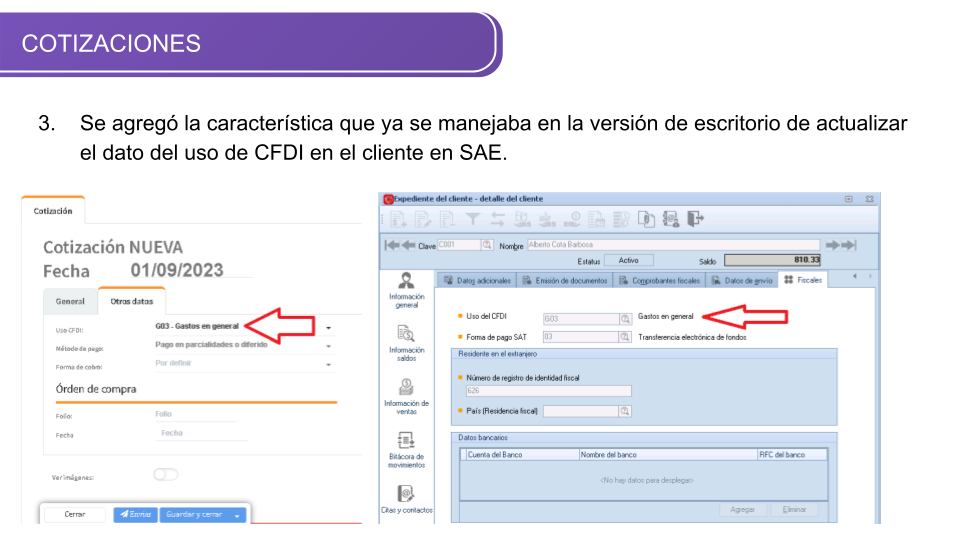Viewport: 960px width, 540px height.
Task: Click the date 01/09/2023
Action: pos(177,270)
